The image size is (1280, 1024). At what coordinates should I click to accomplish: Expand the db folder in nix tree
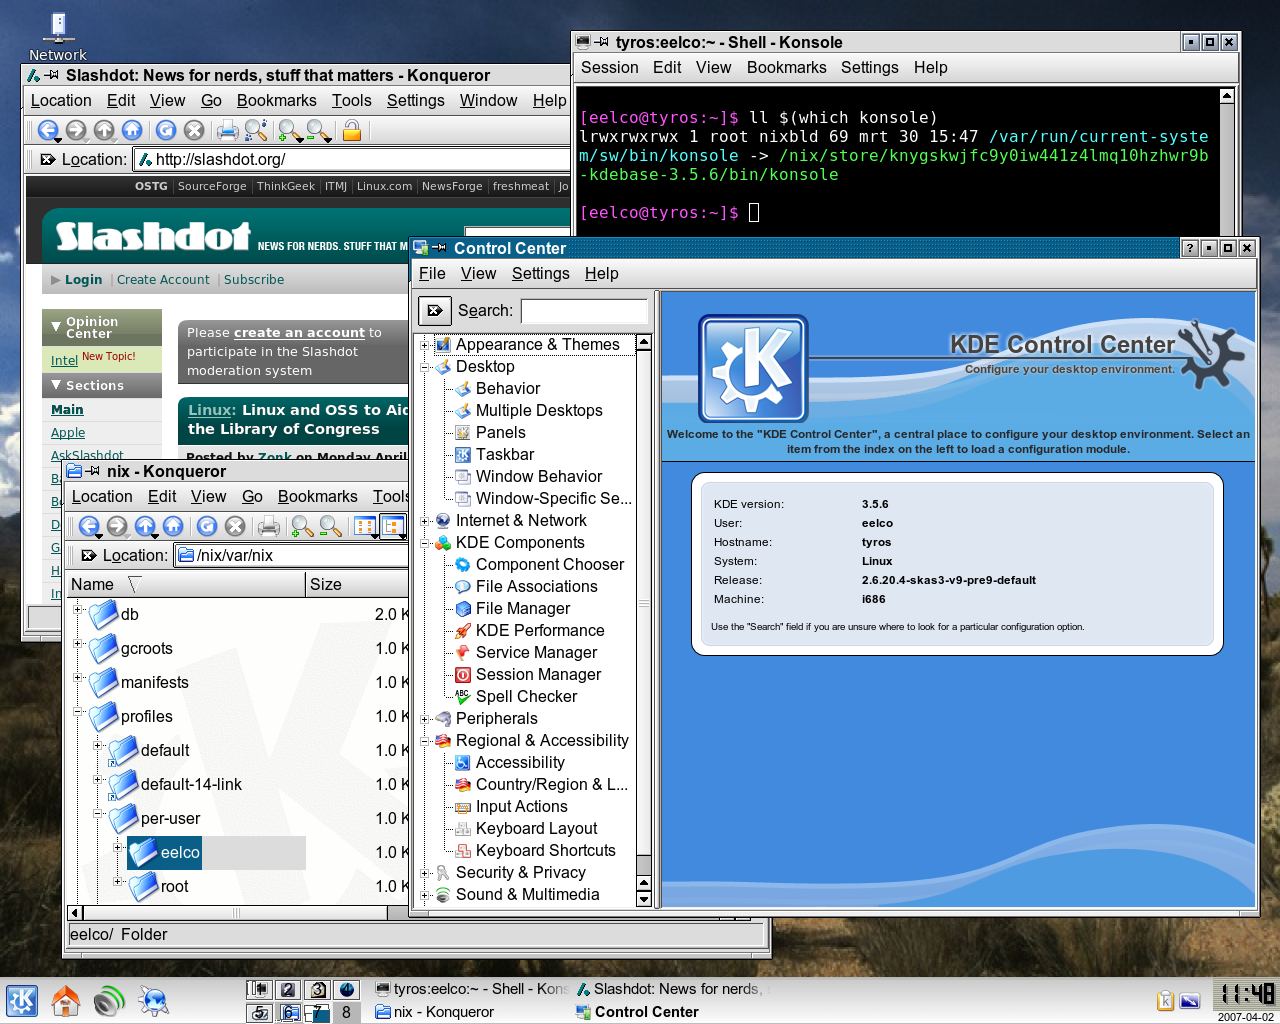(x=78, y=608)
